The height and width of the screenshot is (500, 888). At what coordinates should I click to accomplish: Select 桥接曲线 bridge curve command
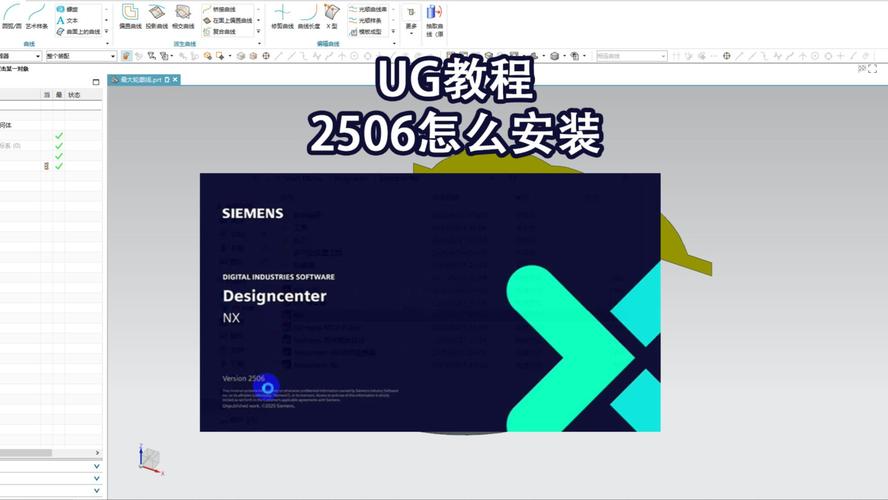click(219, 9)
